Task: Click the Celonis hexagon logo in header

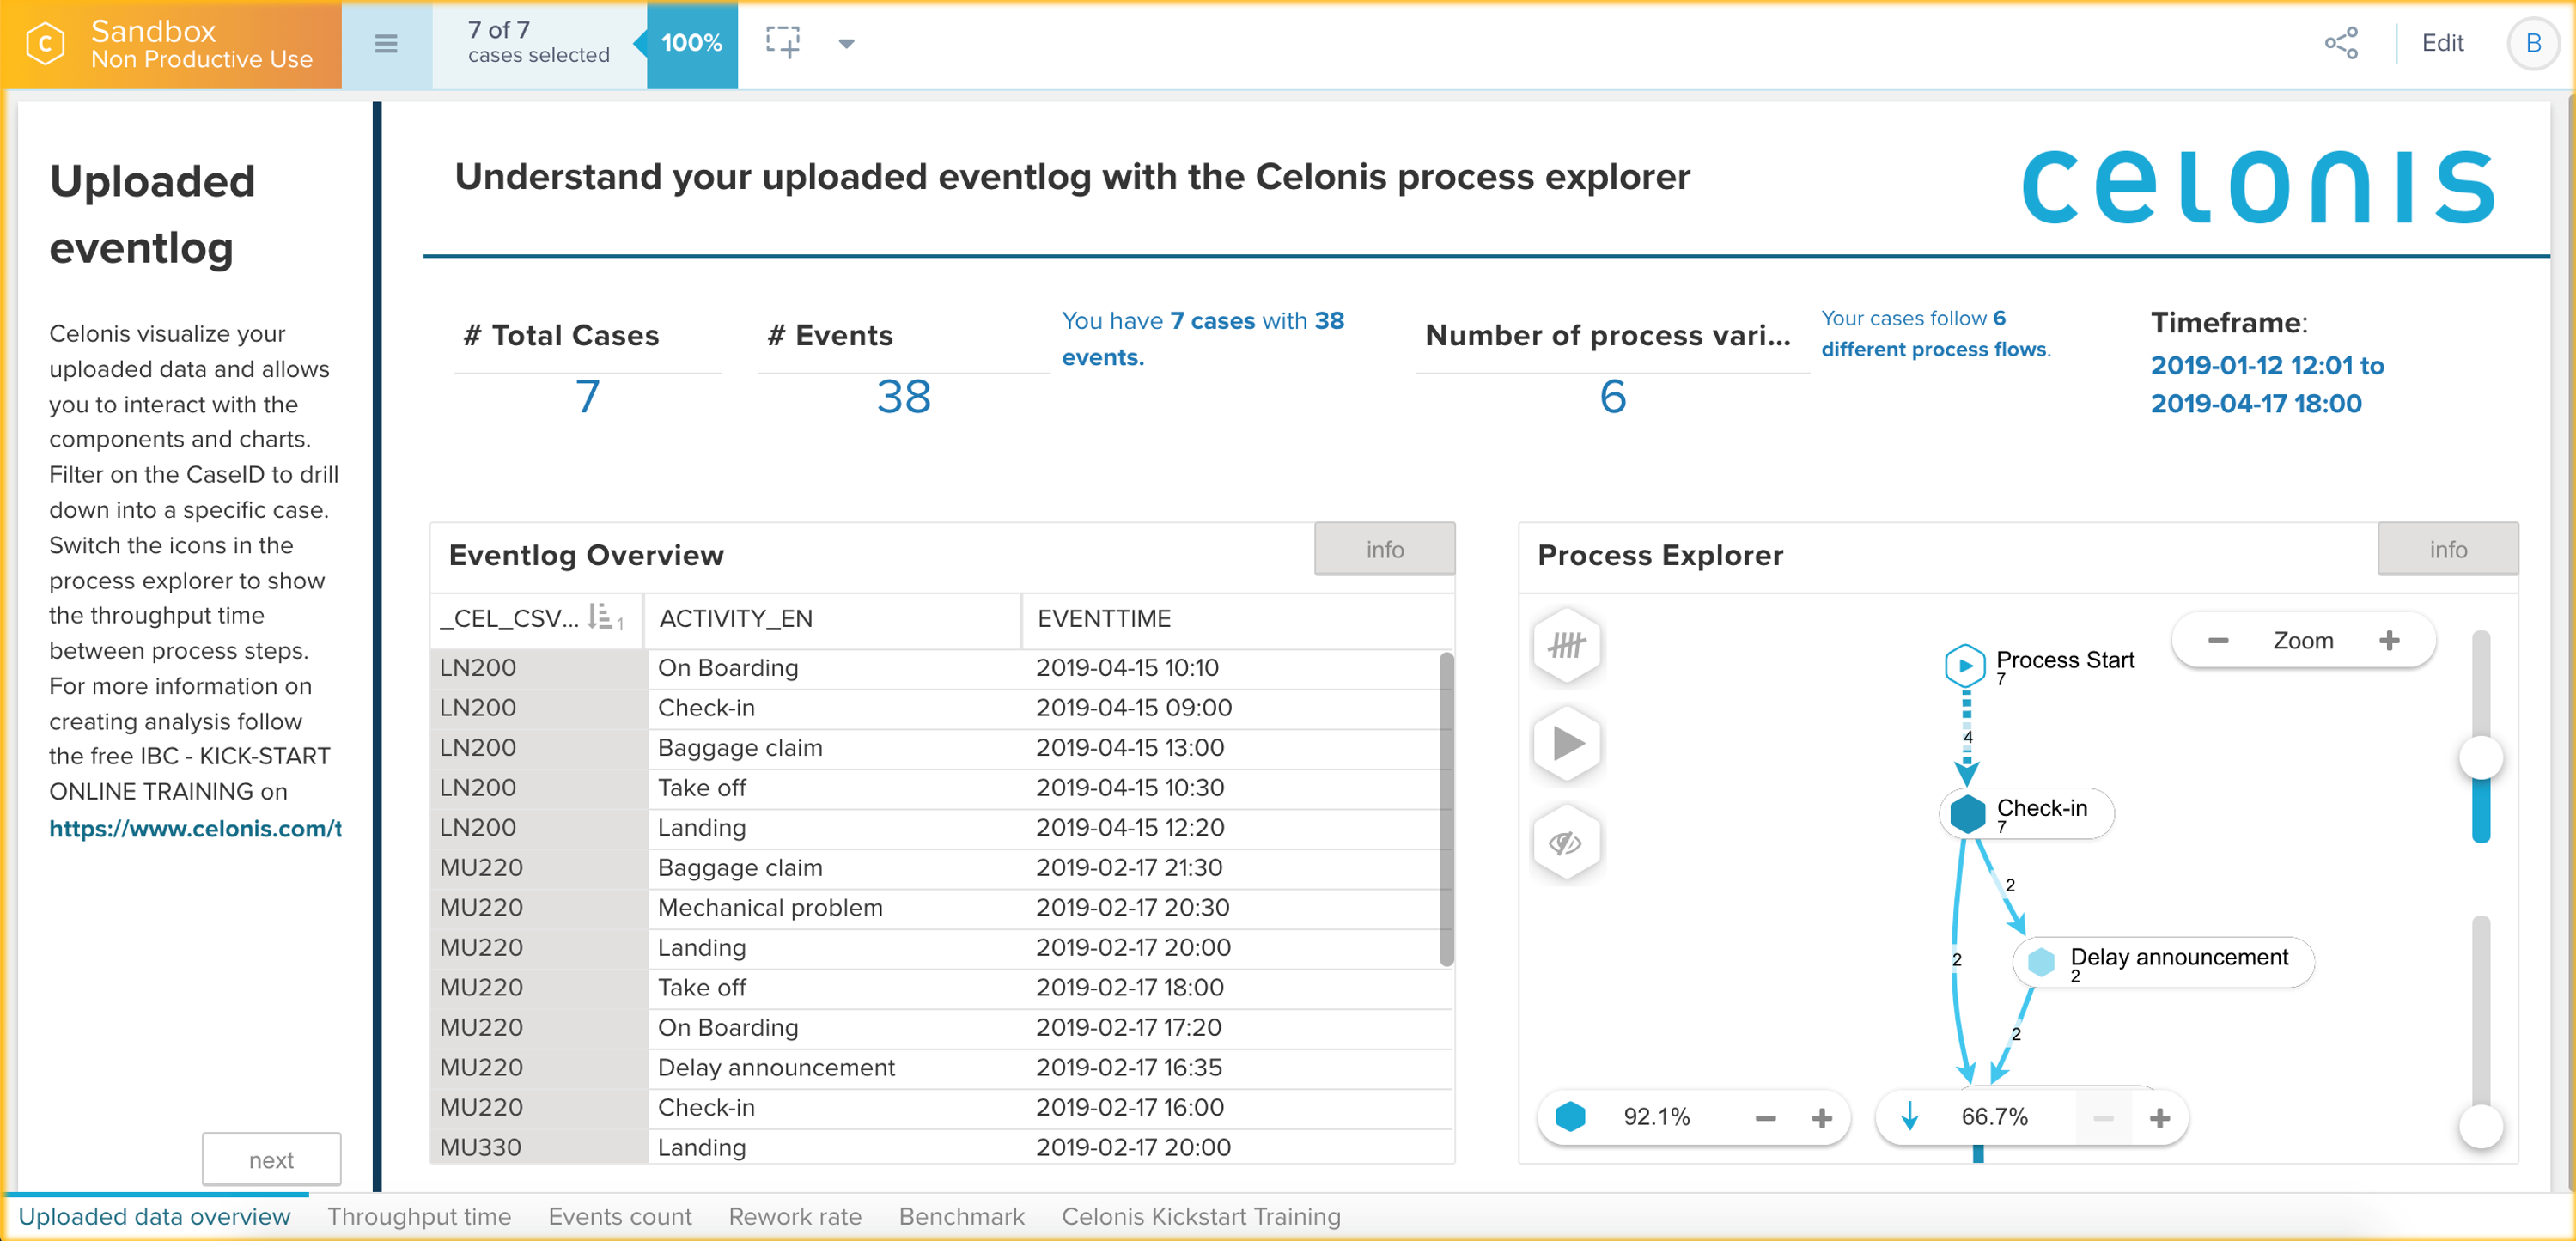Action: click(45, 44)
